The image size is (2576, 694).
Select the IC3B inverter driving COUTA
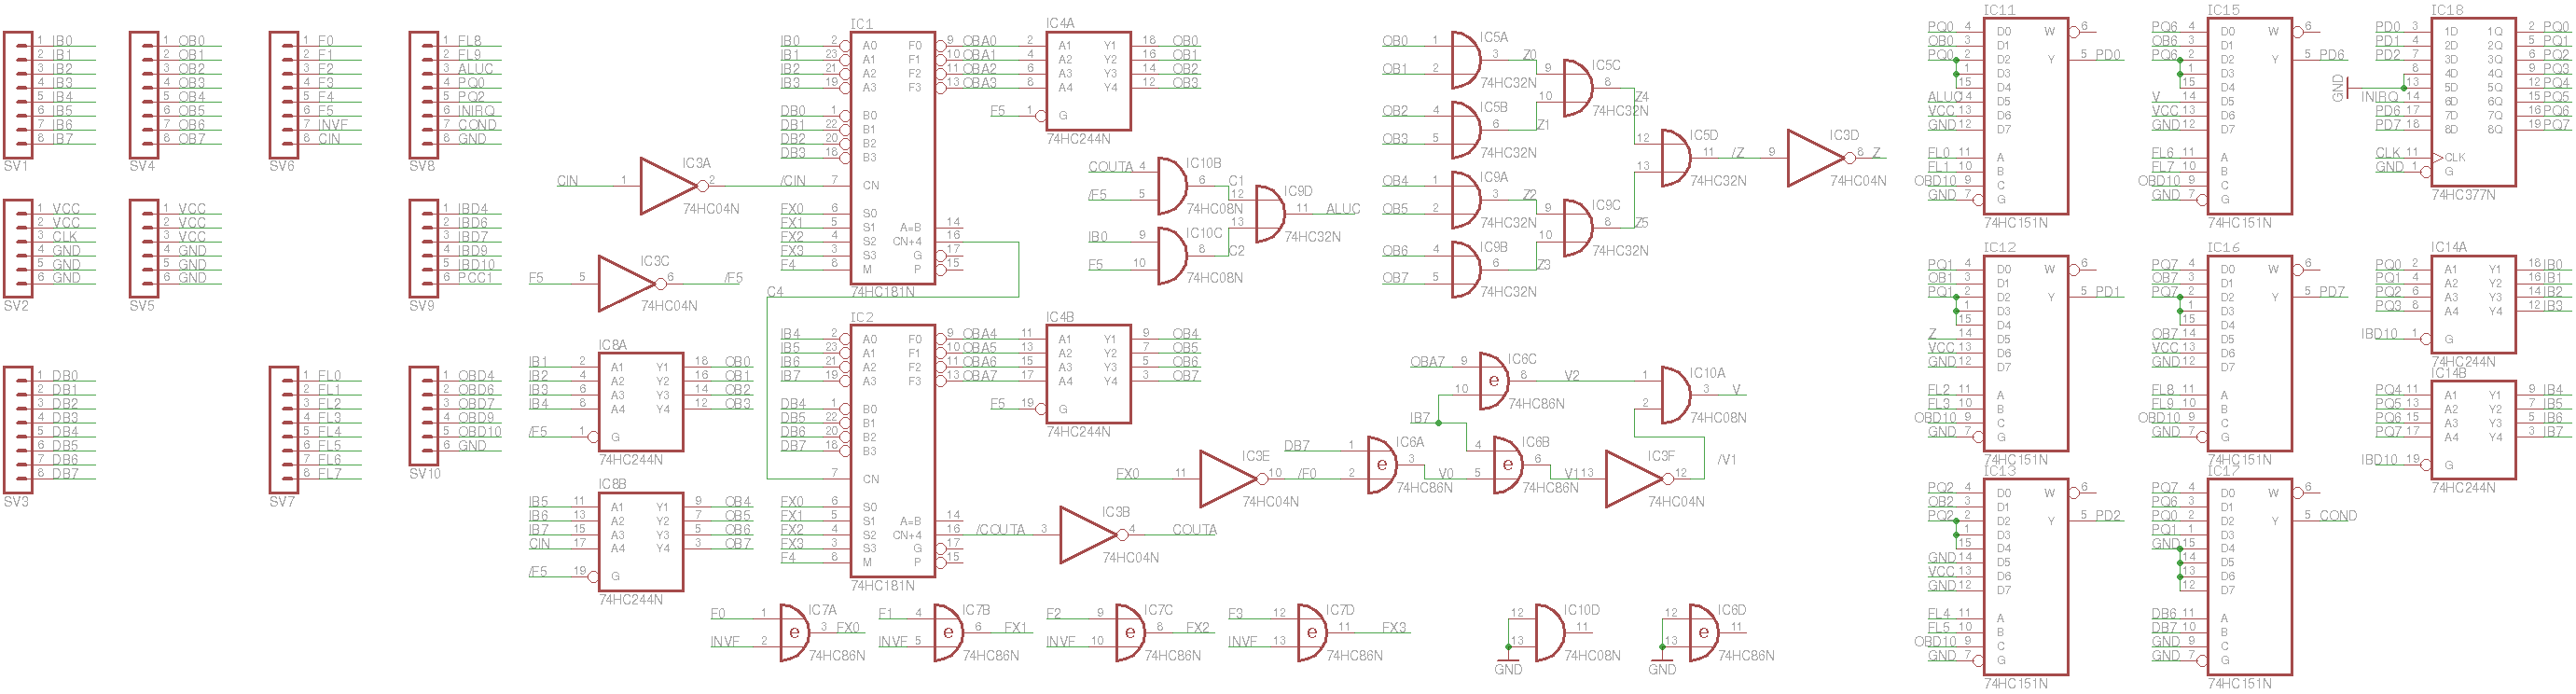click(1088, 535)
